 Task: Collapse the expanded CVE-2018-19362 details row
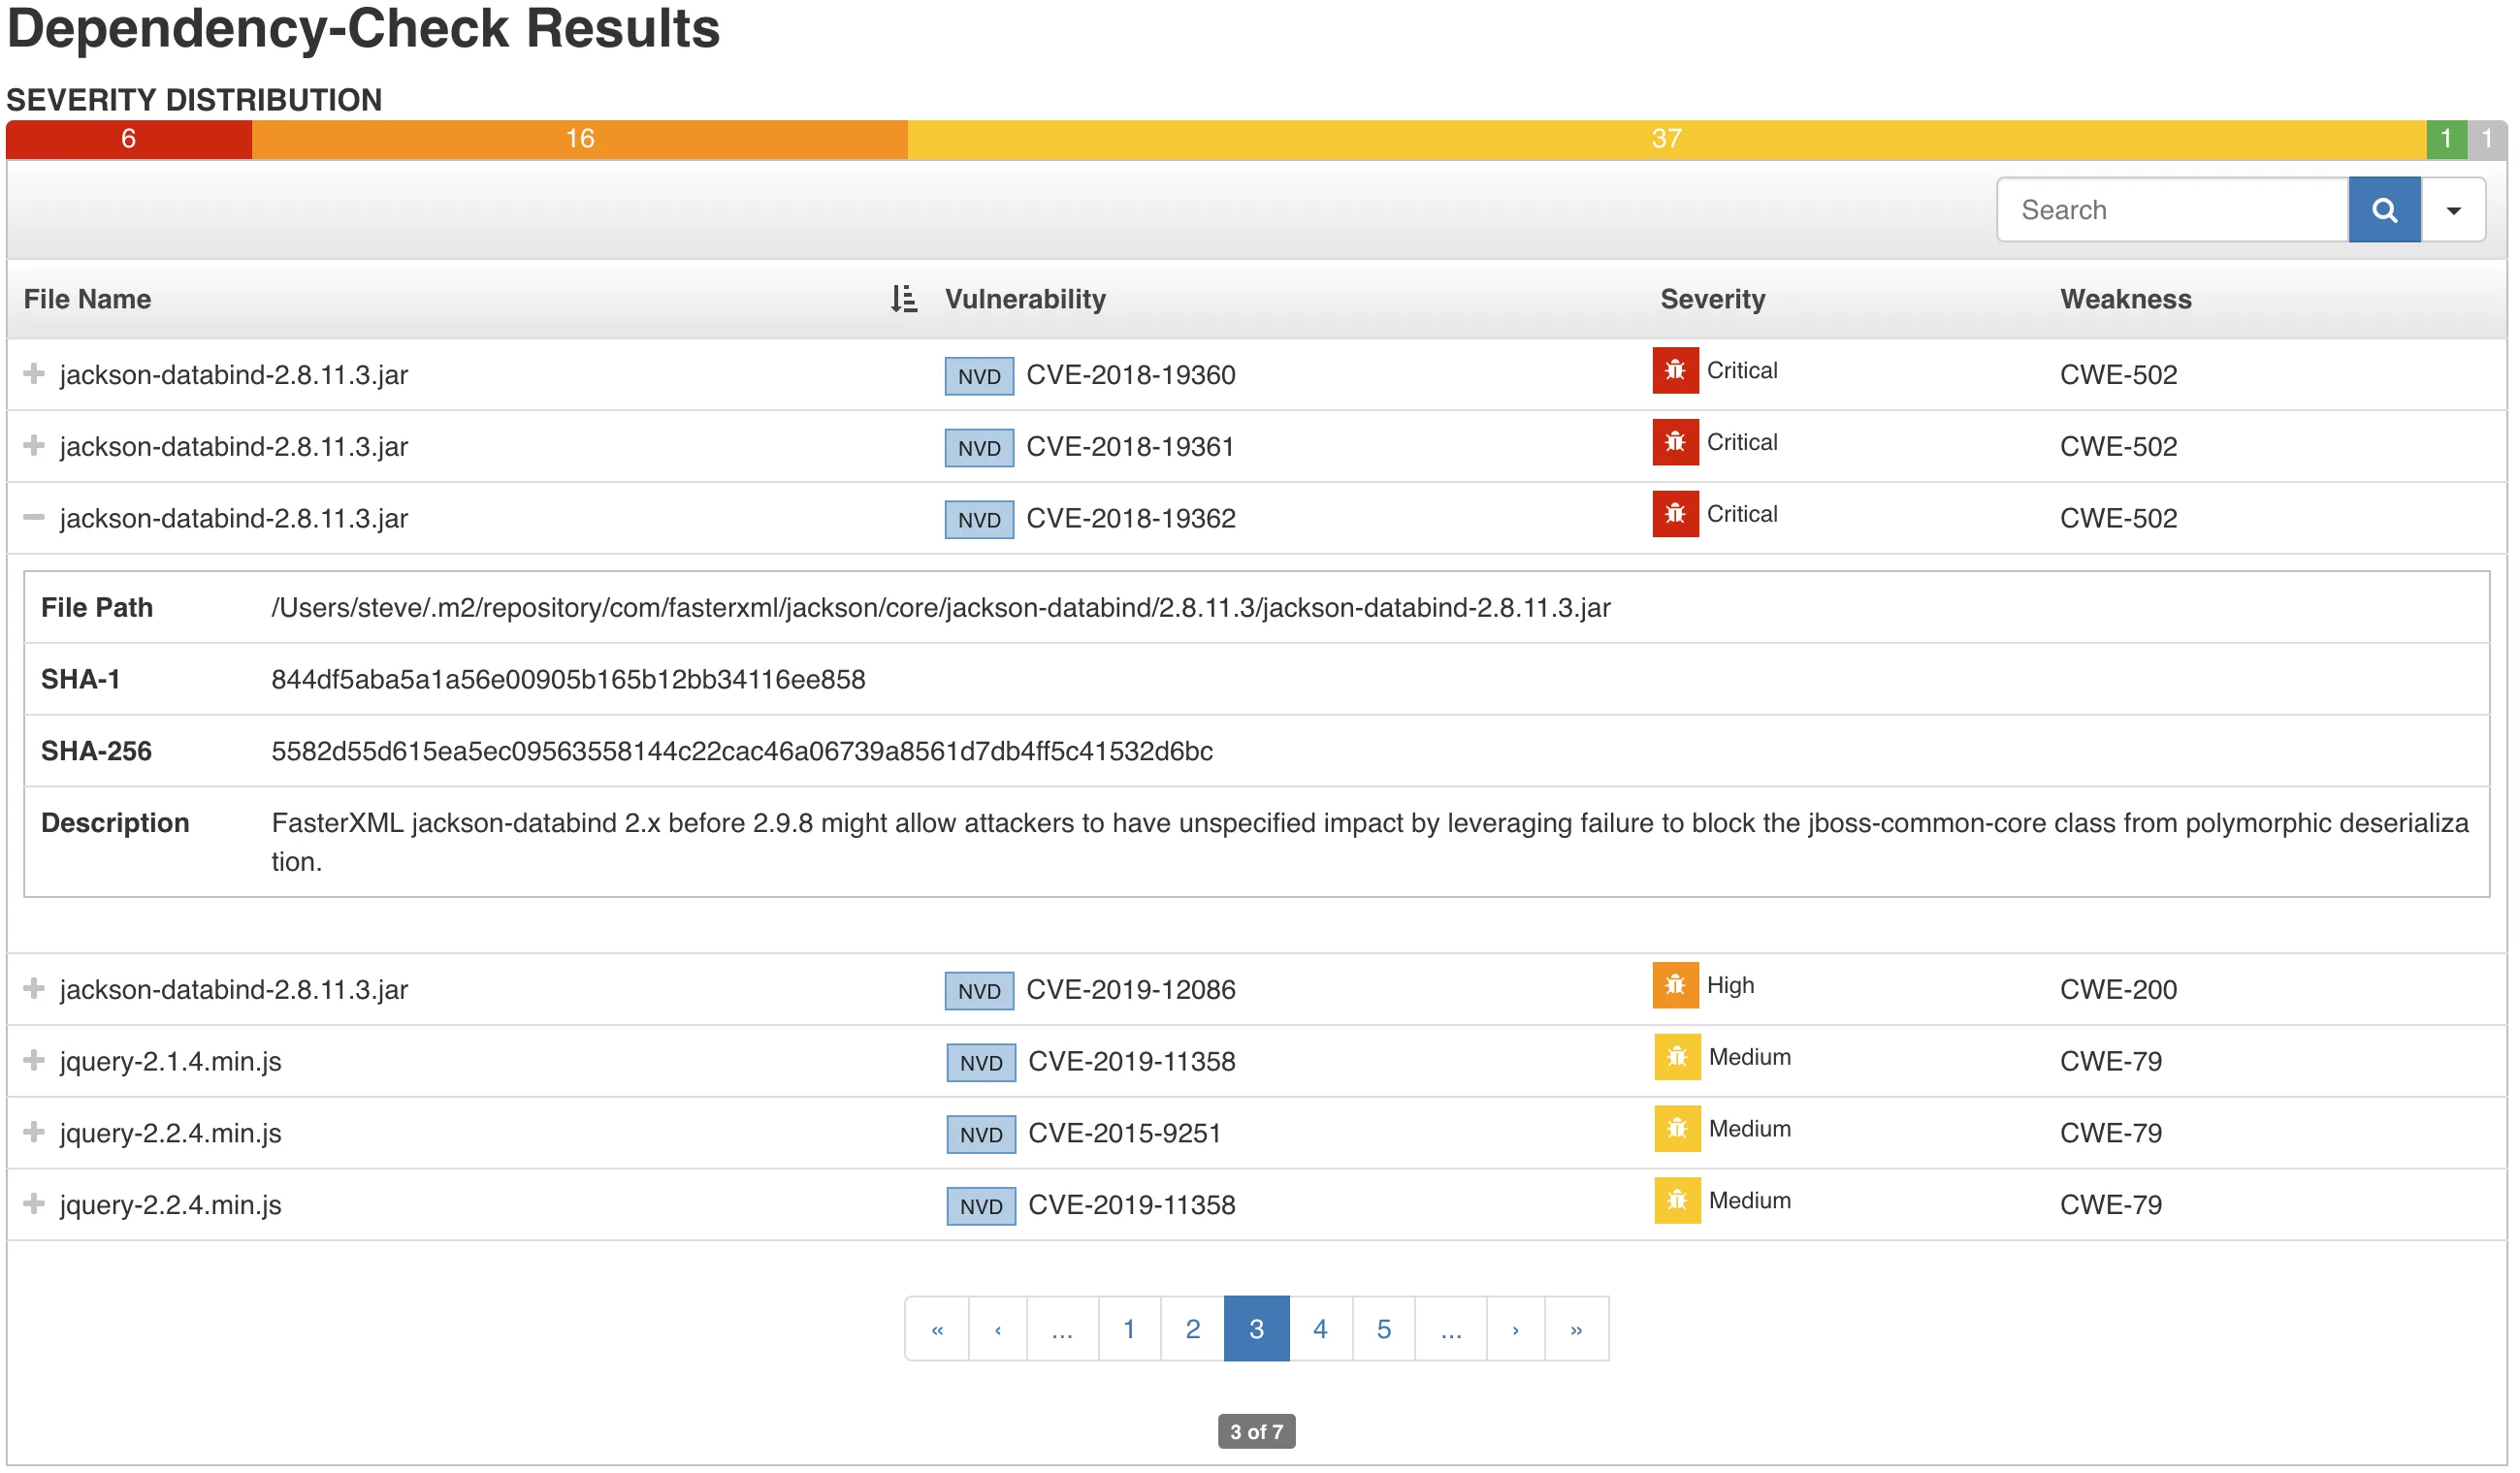click(35, 518)
